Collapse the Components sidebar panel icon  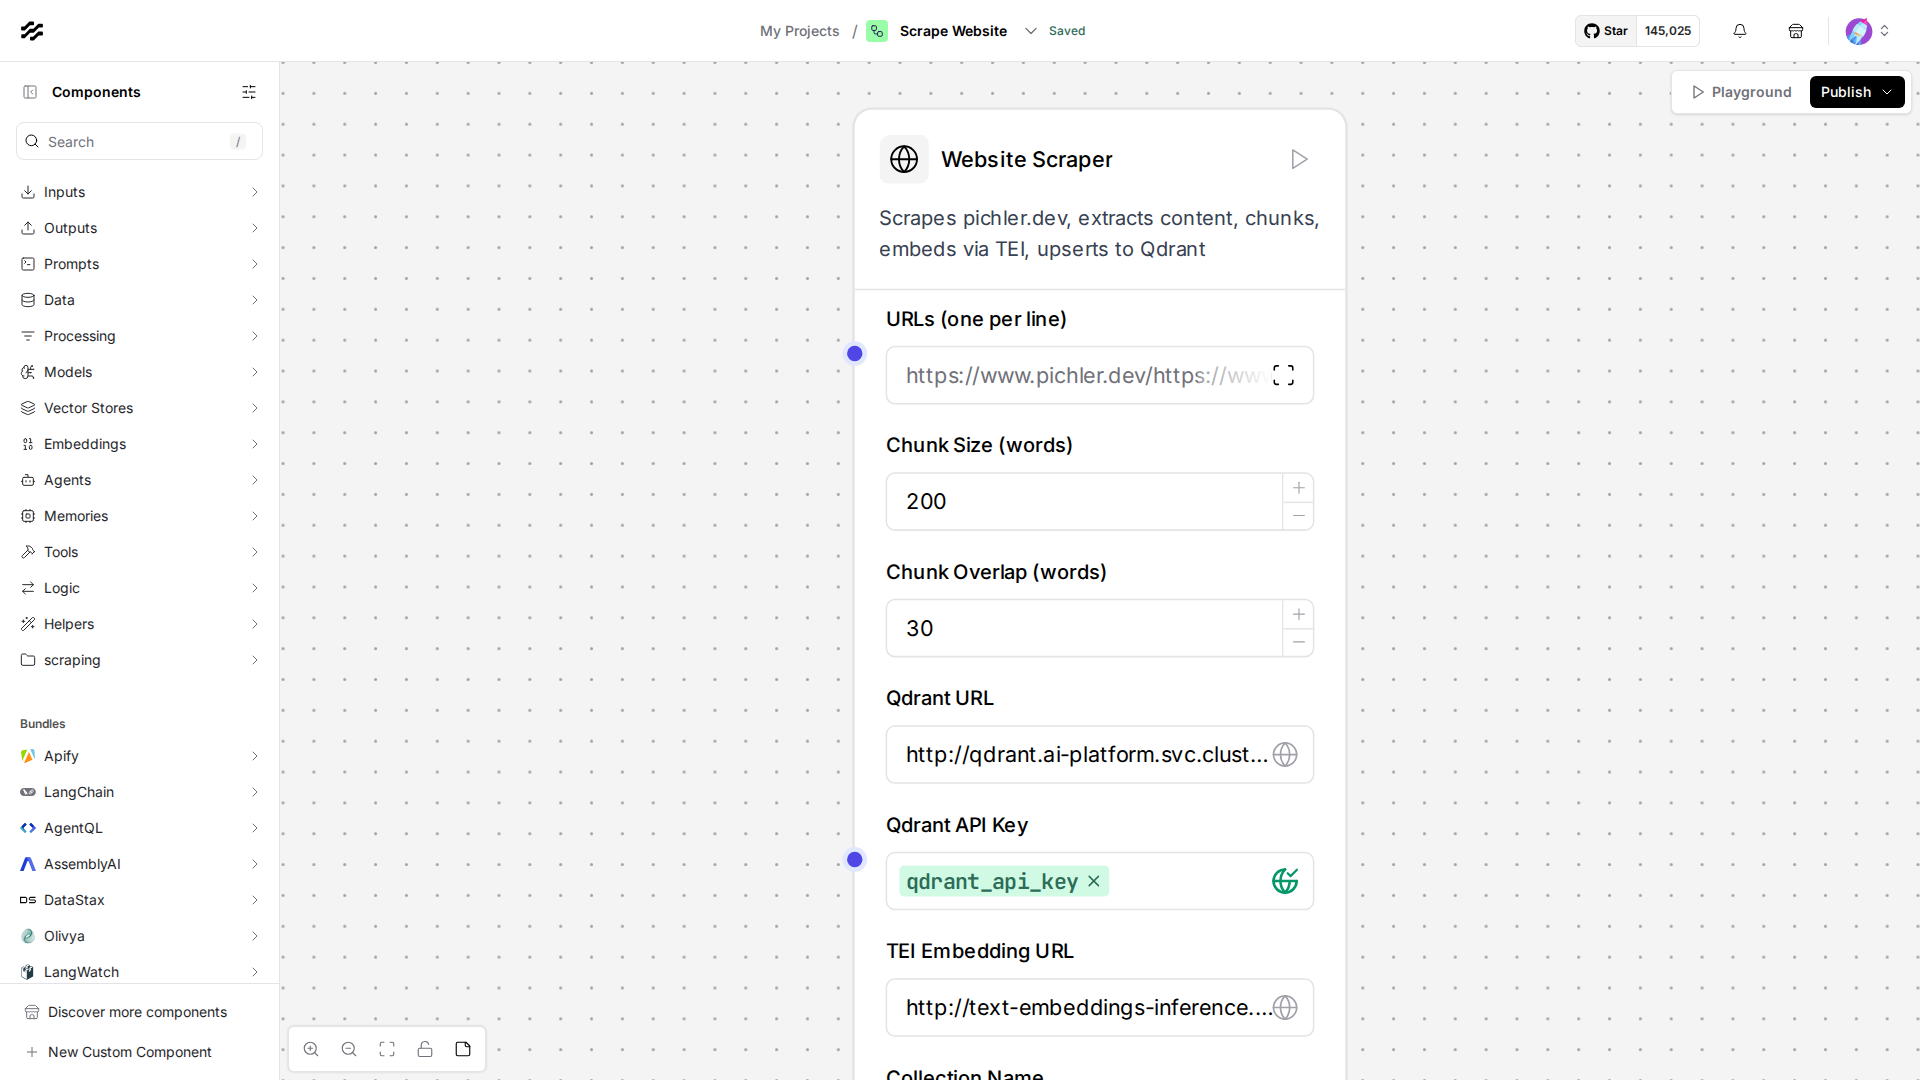30,92
